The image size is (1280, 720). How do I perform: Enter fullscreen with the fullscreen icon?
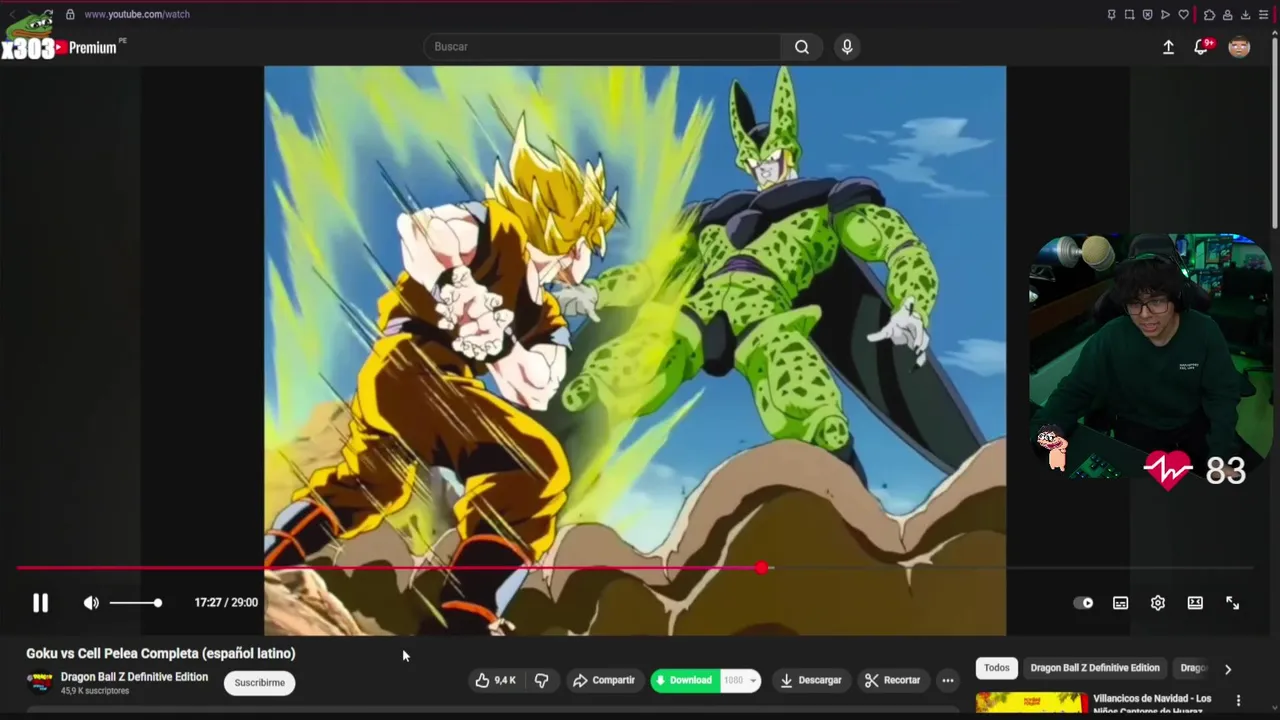point(1233,603)
